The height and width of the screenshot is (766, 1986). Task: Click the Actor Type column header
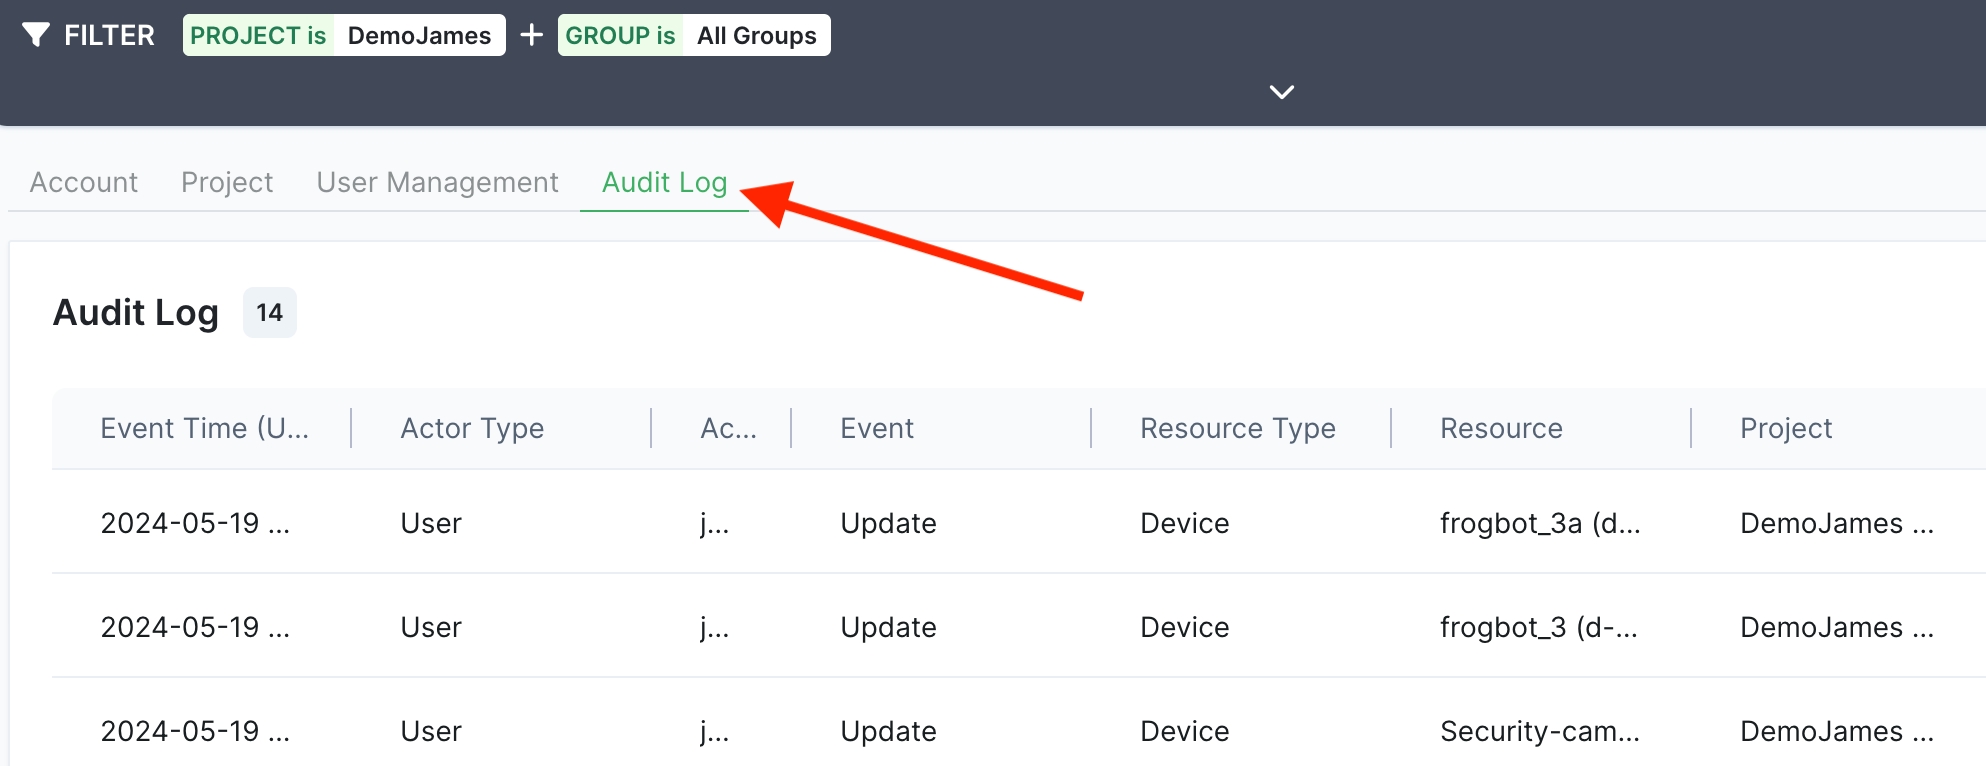tap(472, 428)
